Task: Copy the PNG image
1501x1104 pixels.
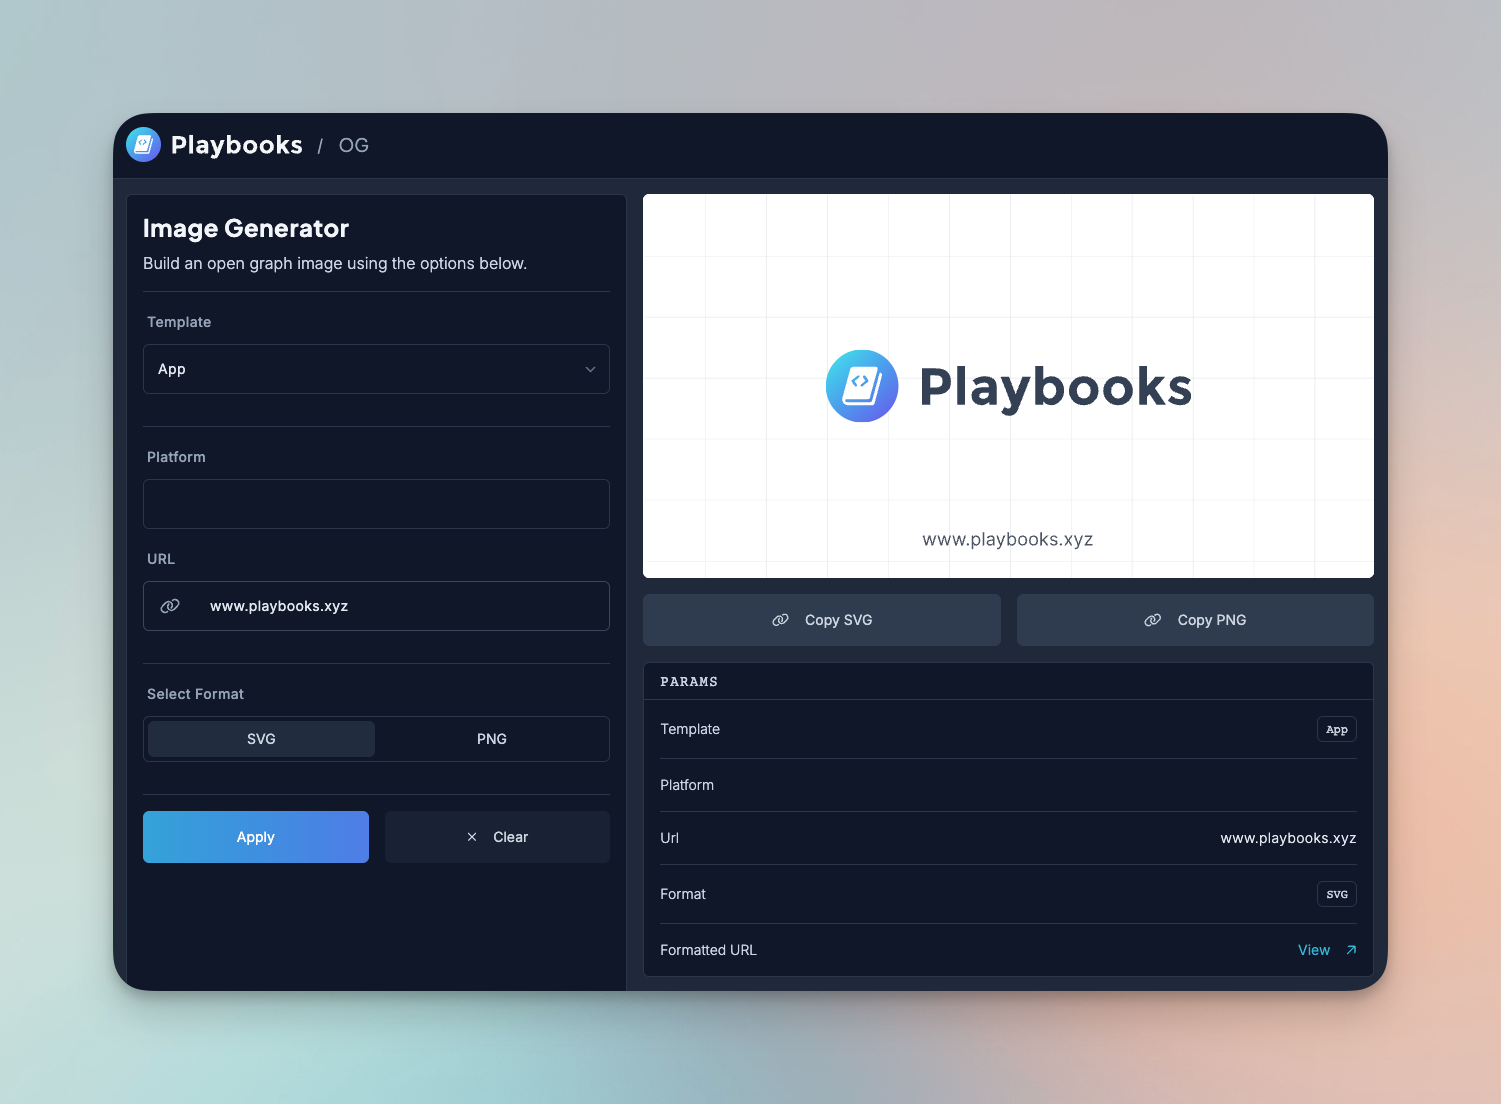Action: click(x=1195, y=620)
